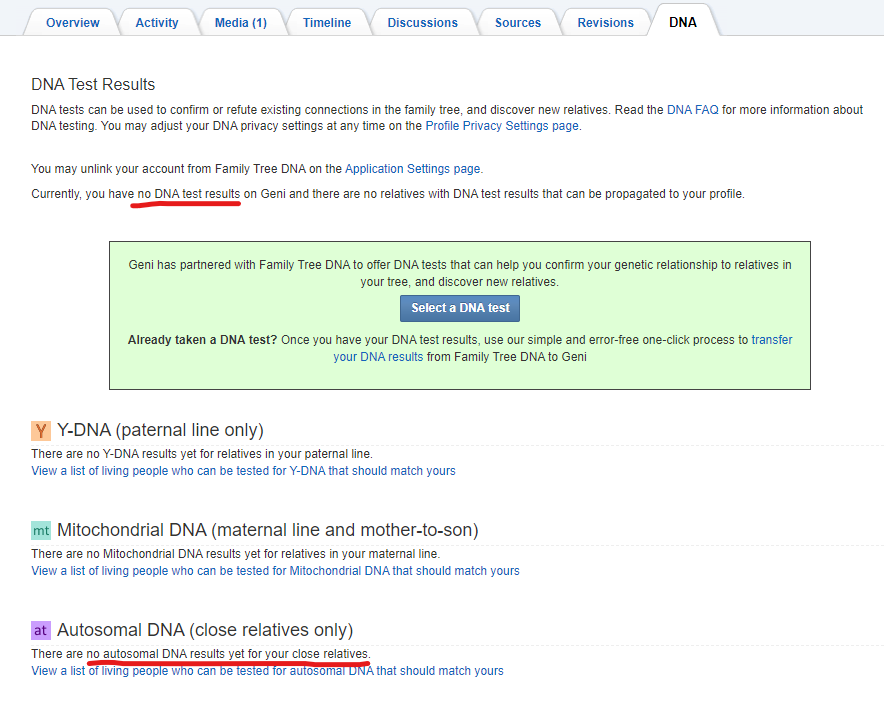This screenshot has width=884, height=710.
Task: View the Revisions tab
Action: [605, 22]
